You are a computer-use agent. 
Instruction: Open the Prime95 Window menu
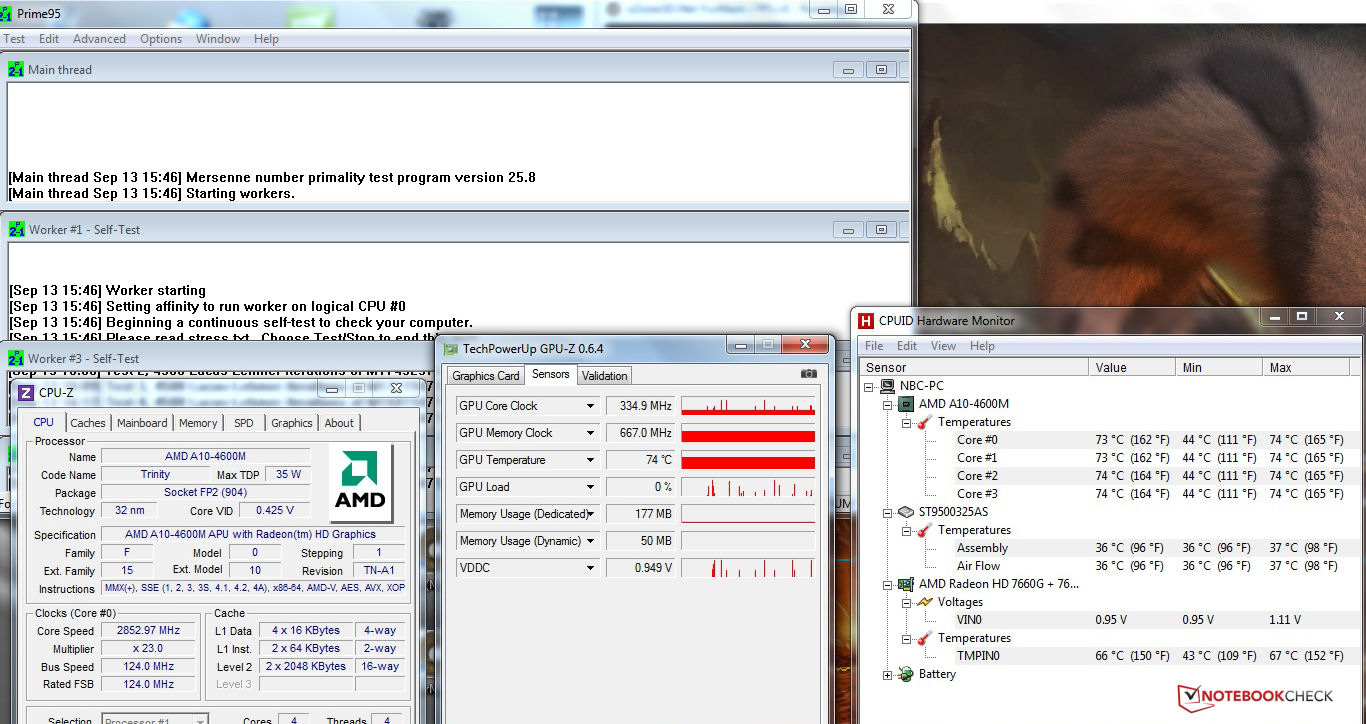pos(218,39)
